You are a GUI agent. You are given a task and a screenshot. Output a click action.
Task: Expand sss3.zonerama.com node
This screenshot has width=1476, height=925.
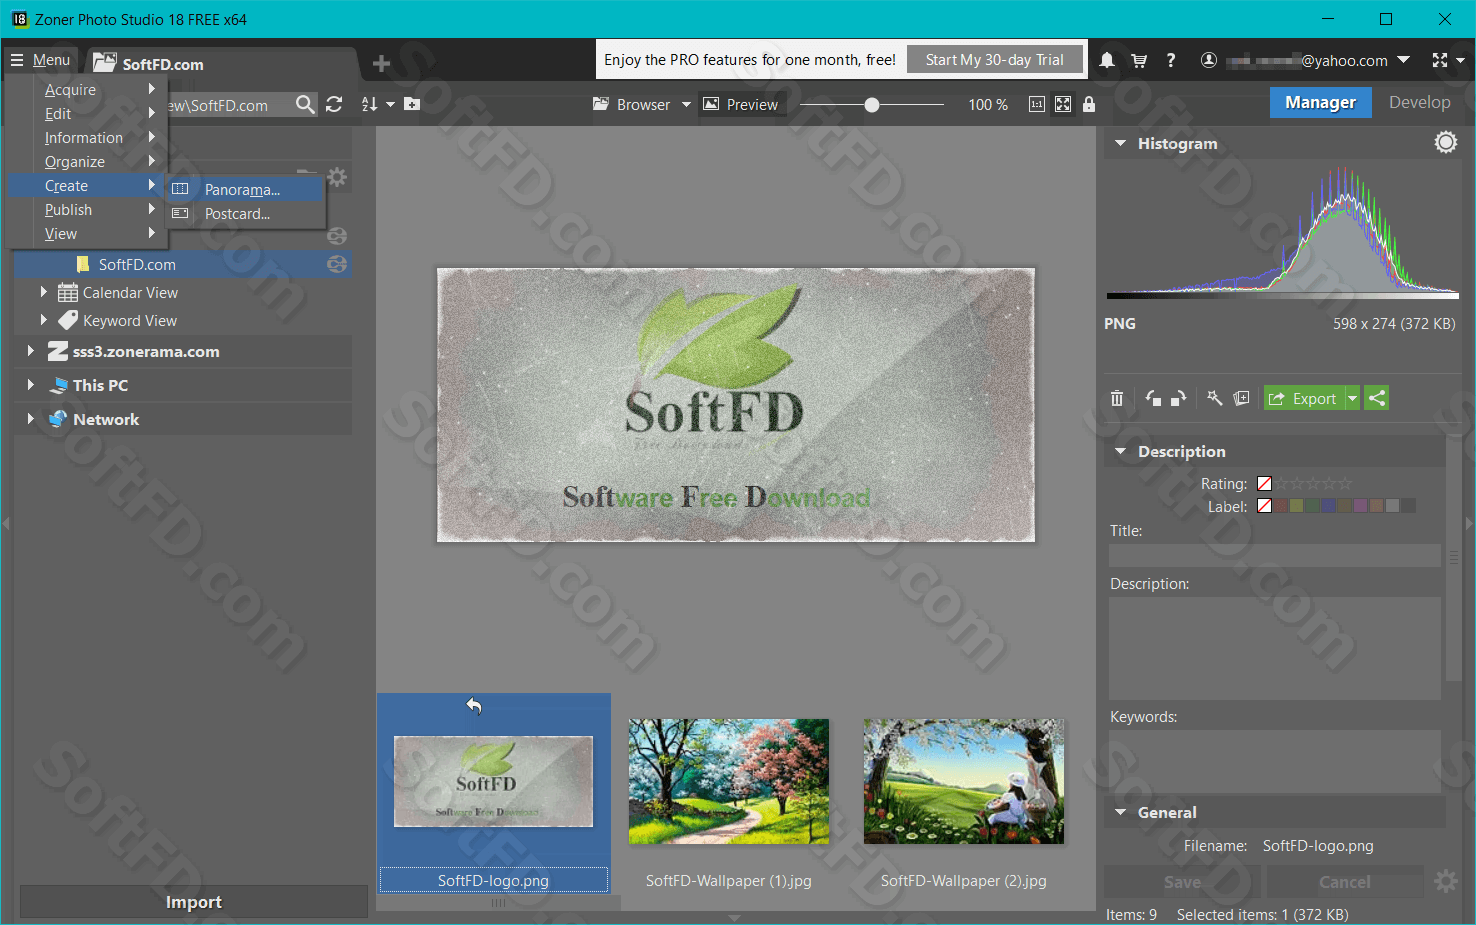[x=30, y=351]
